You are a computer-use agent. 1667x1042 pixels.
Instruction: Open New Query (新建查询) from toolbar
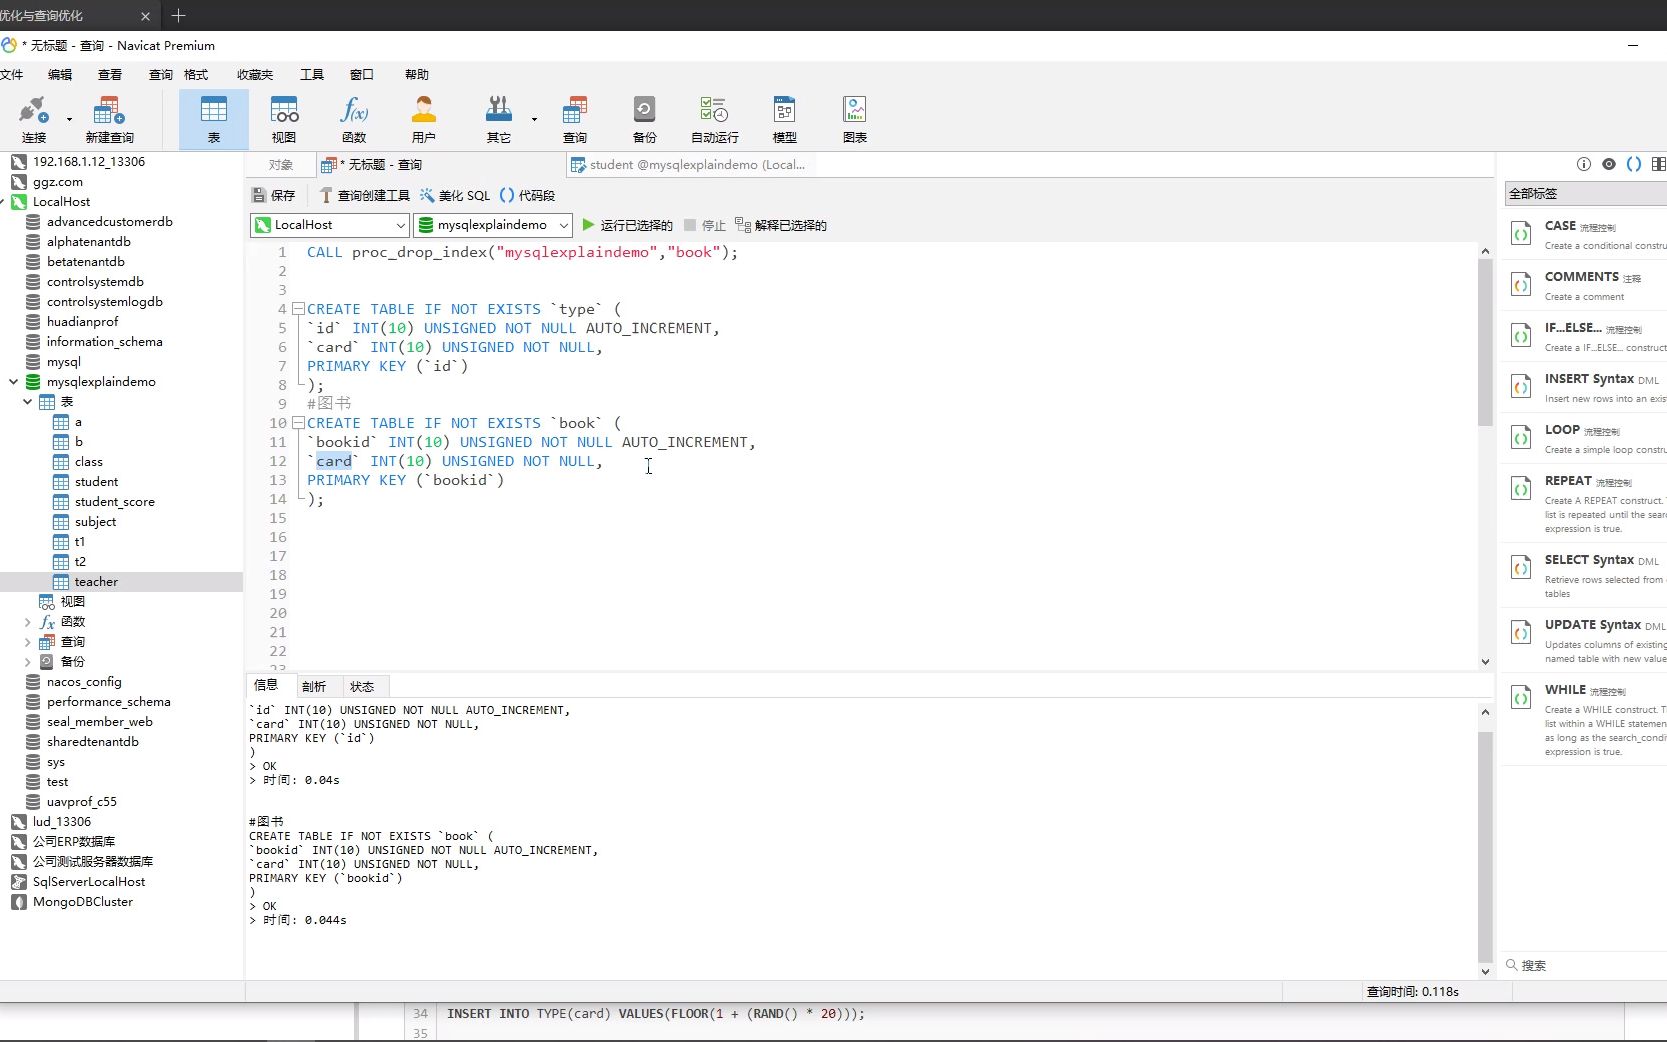pos(109,119)
